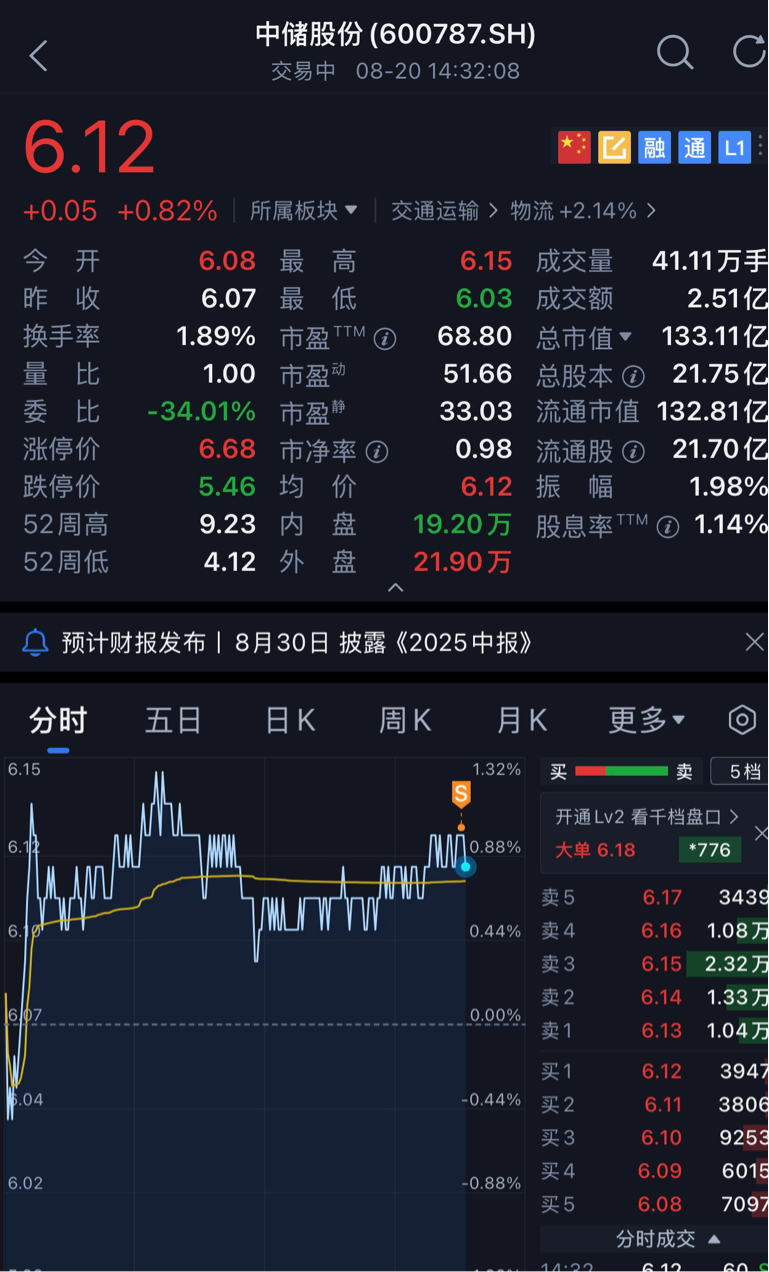Image resolution: width=769 pixels, height=1272 pixels.
Task: Switch to the 日K tab
Action: click(290, 720)
